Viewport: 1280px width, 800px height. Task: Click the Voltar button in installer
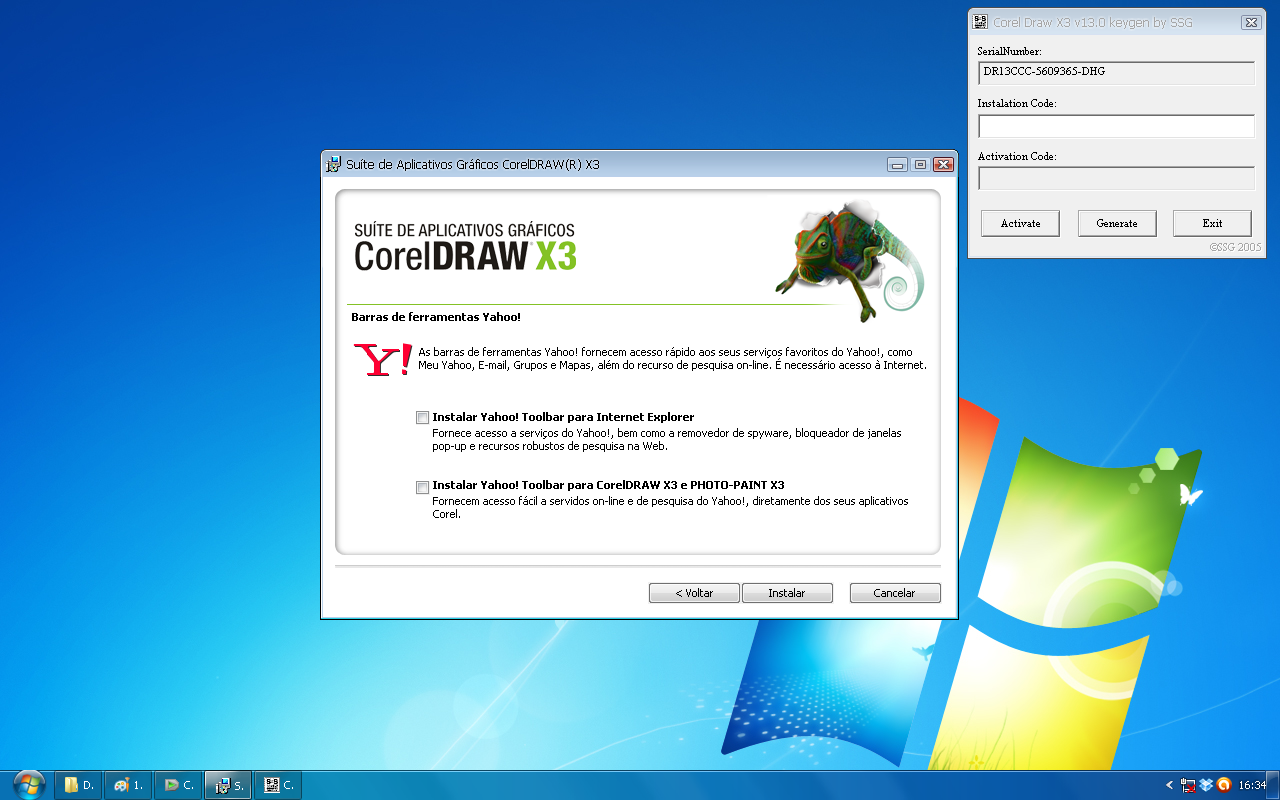tap(694, 593)
